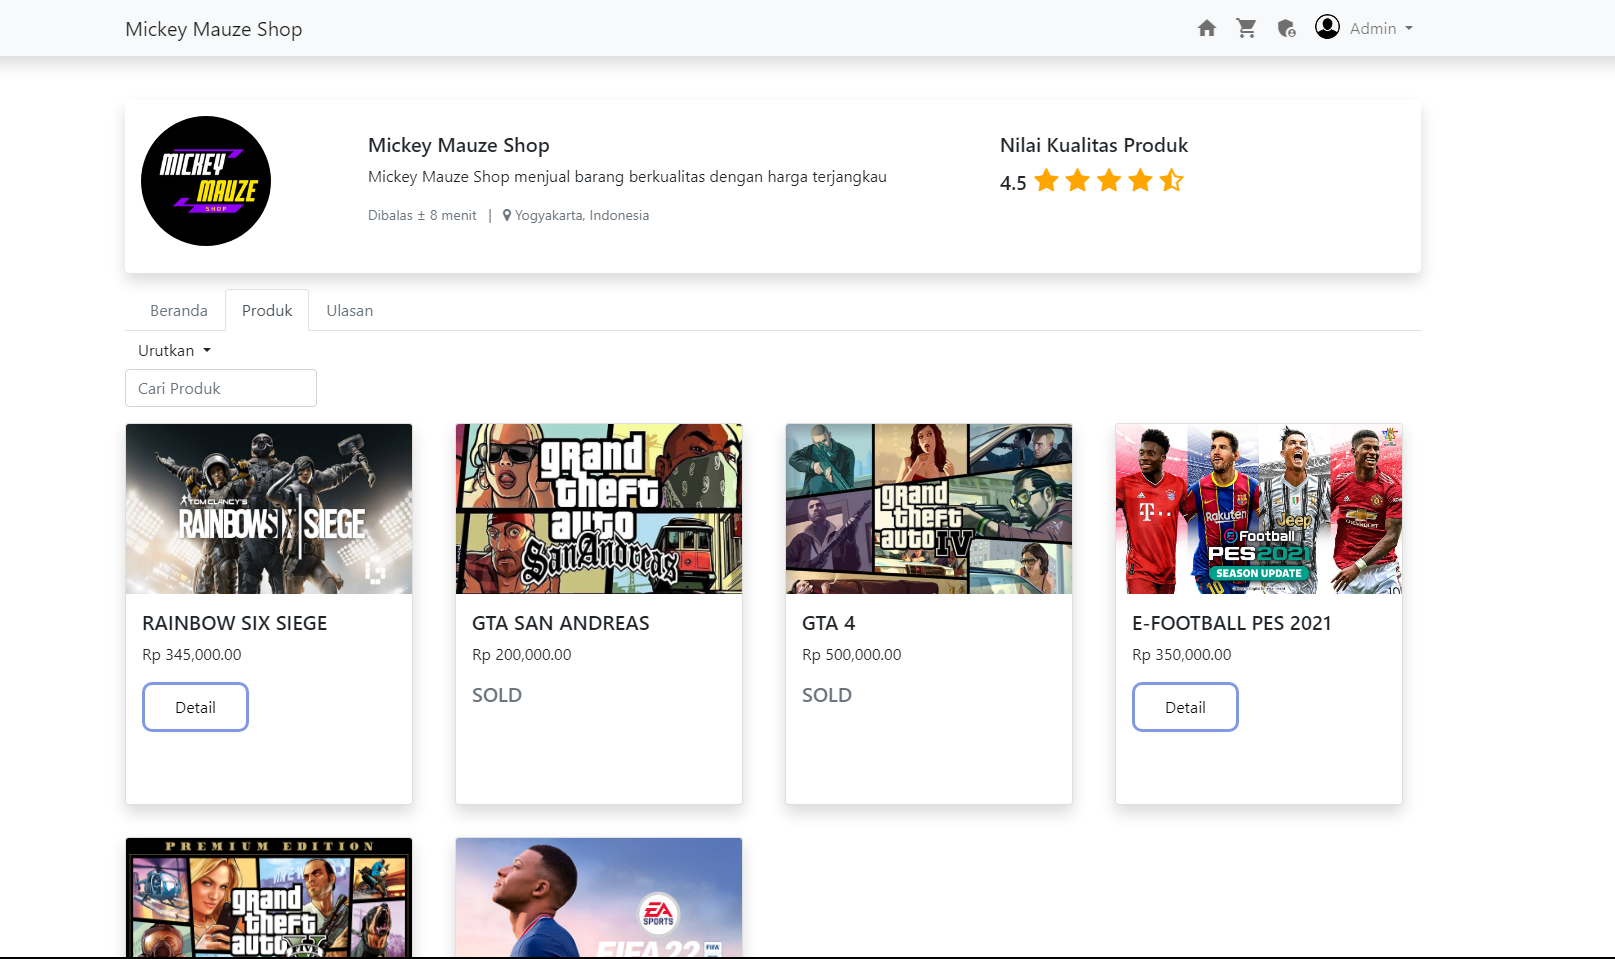Click the Nilai Kualitas Produk heading
Image resolution: width=1615 pixels, height=959 pixels.
coord(1094,145)
